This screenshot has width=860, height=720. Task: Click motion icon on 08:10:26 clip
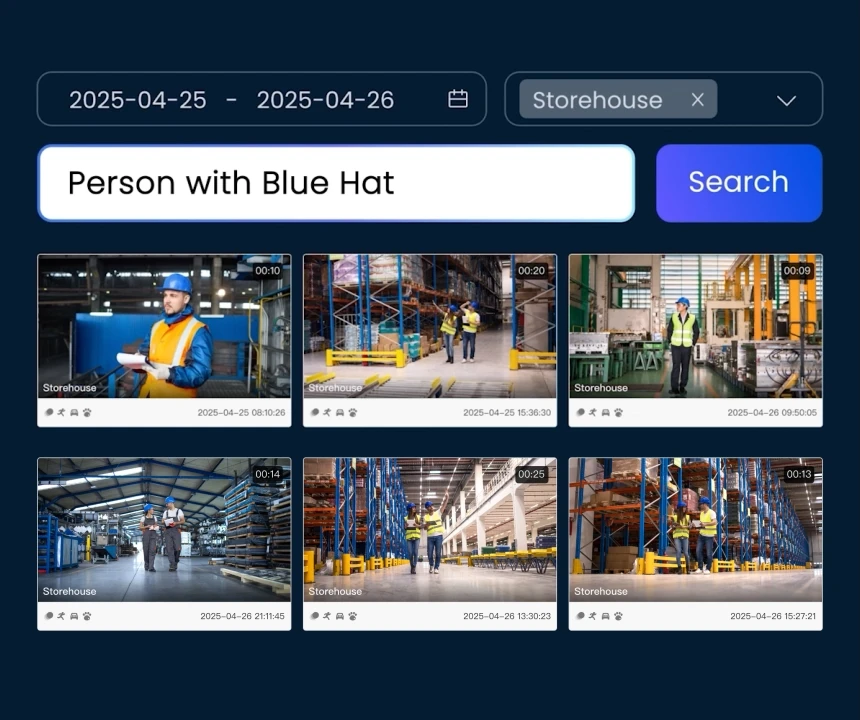49,412
